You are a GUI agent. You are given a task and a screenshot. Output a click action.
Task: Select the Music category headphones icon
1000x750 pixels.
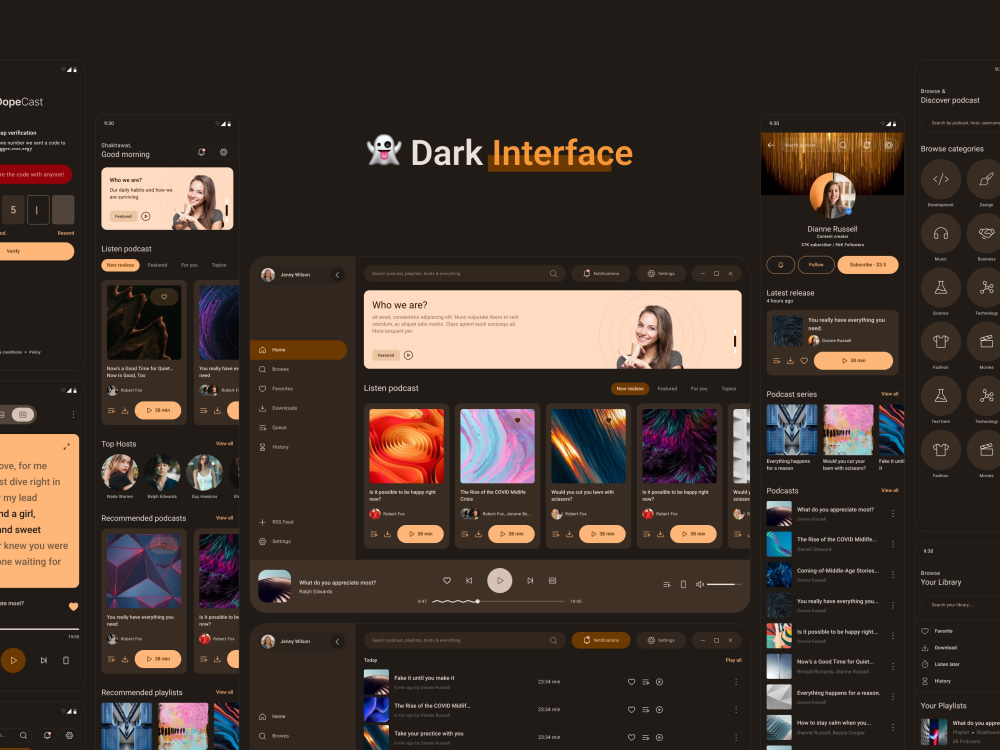(941, 233)
